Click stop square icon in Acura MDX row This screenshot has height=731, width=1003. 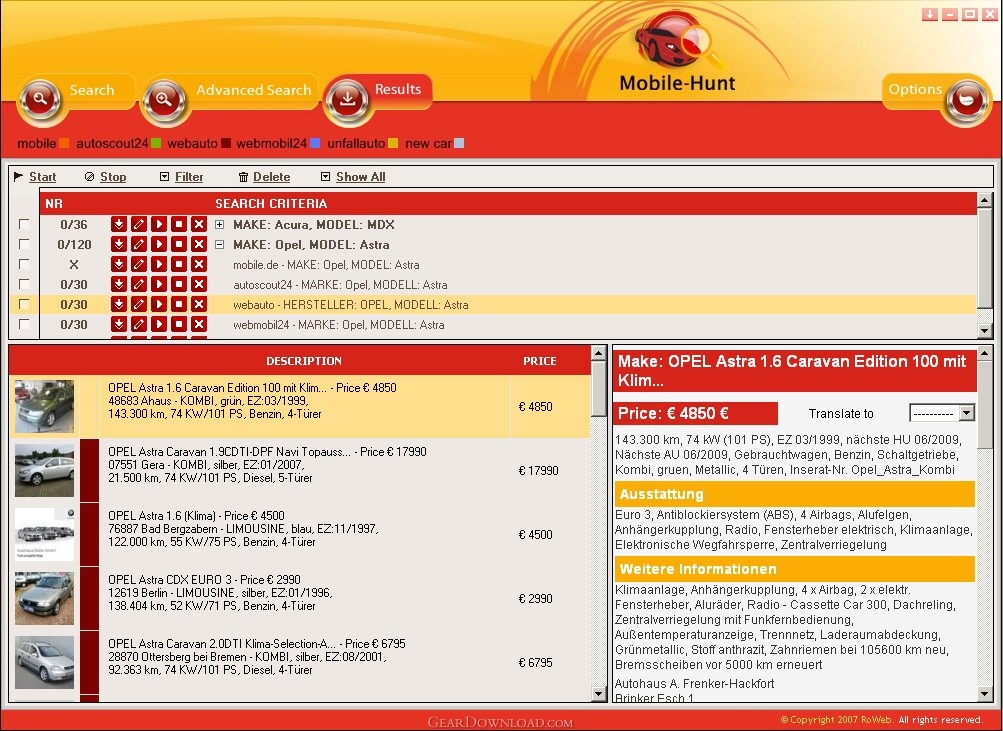tap(179, 224)
